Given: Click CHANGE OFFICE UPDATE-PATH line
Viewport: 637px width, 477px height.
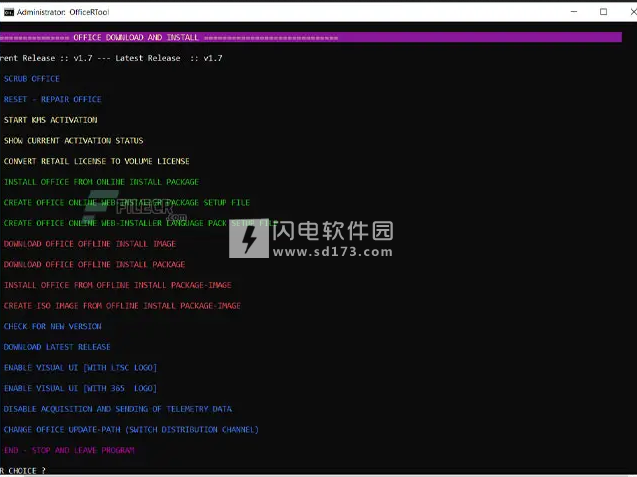Looking at the screenshot, I should tap(131, 430).
